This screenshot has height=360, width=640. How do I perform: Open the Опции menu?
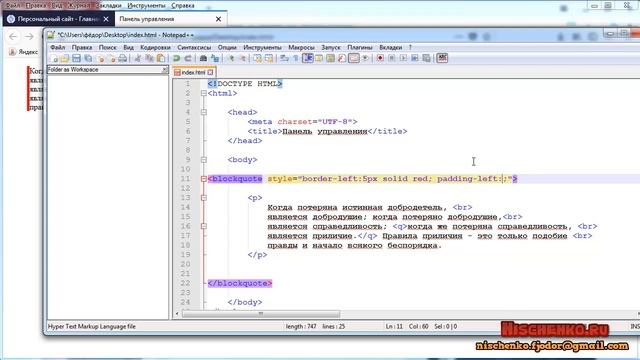click(227, 47)
